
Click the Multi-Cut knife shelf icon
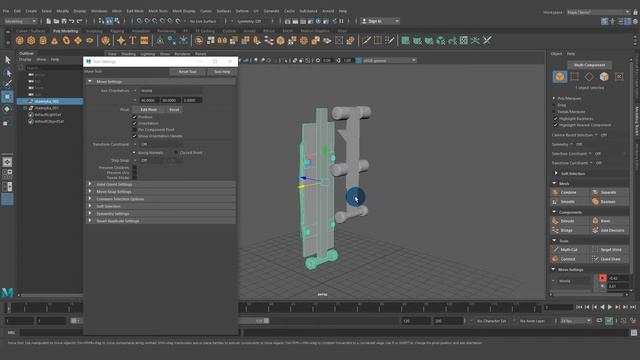coord(366,40)
